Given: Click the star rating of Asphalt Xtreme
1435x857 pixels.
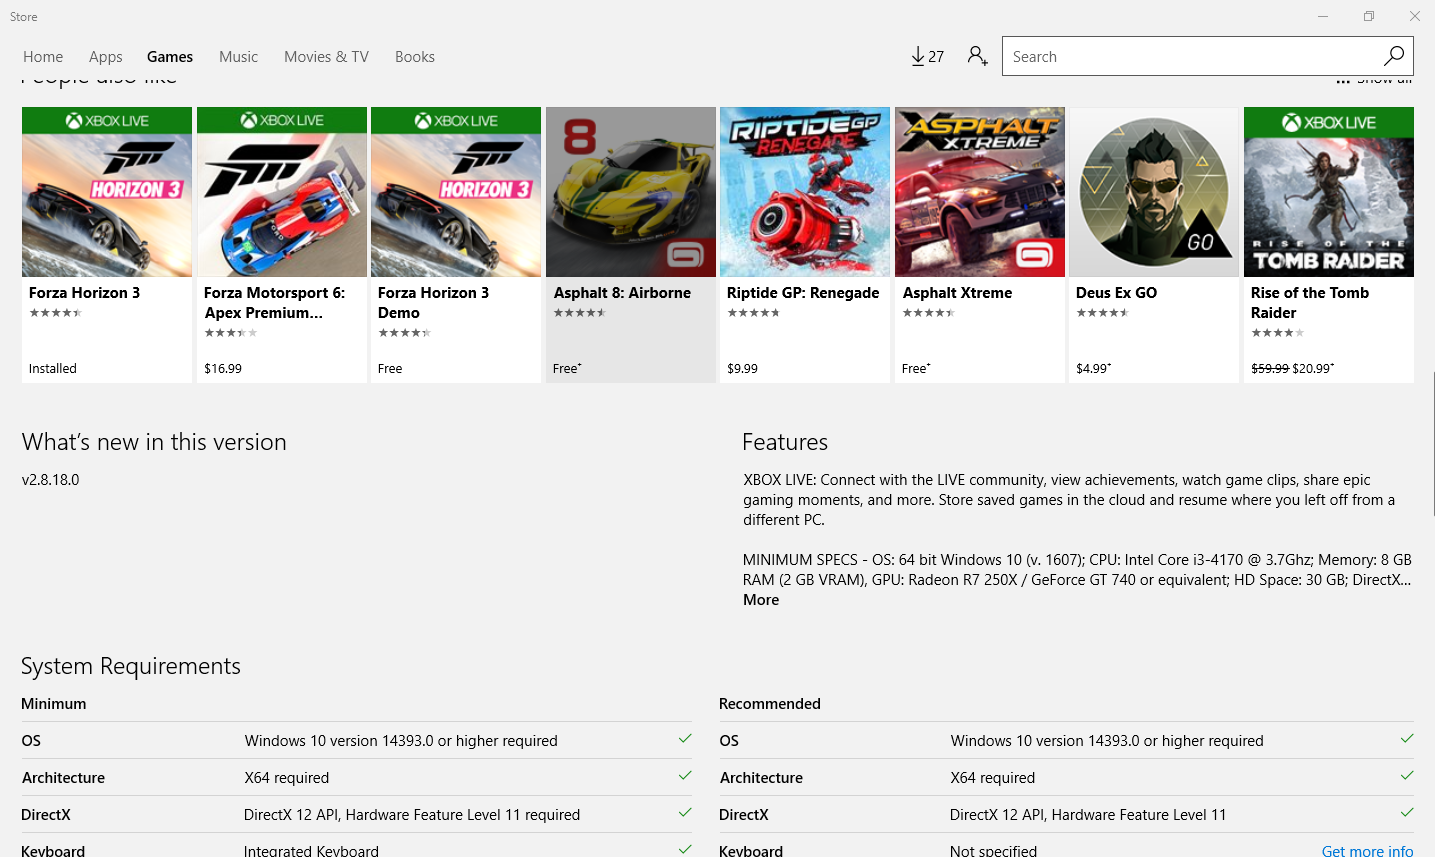Looking at the screenshot, I should click(x=929, y=313).
